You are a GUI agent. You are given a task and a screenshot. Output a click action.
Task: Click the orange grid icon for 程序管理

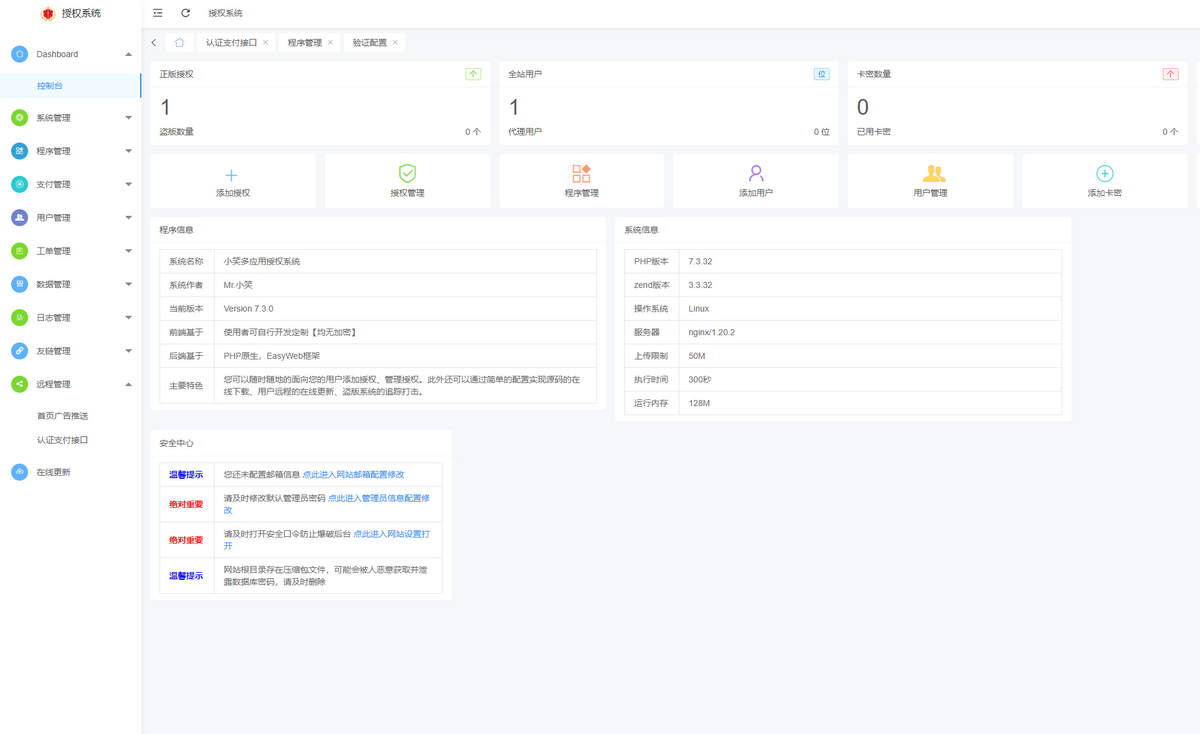[x=581, y=173]
